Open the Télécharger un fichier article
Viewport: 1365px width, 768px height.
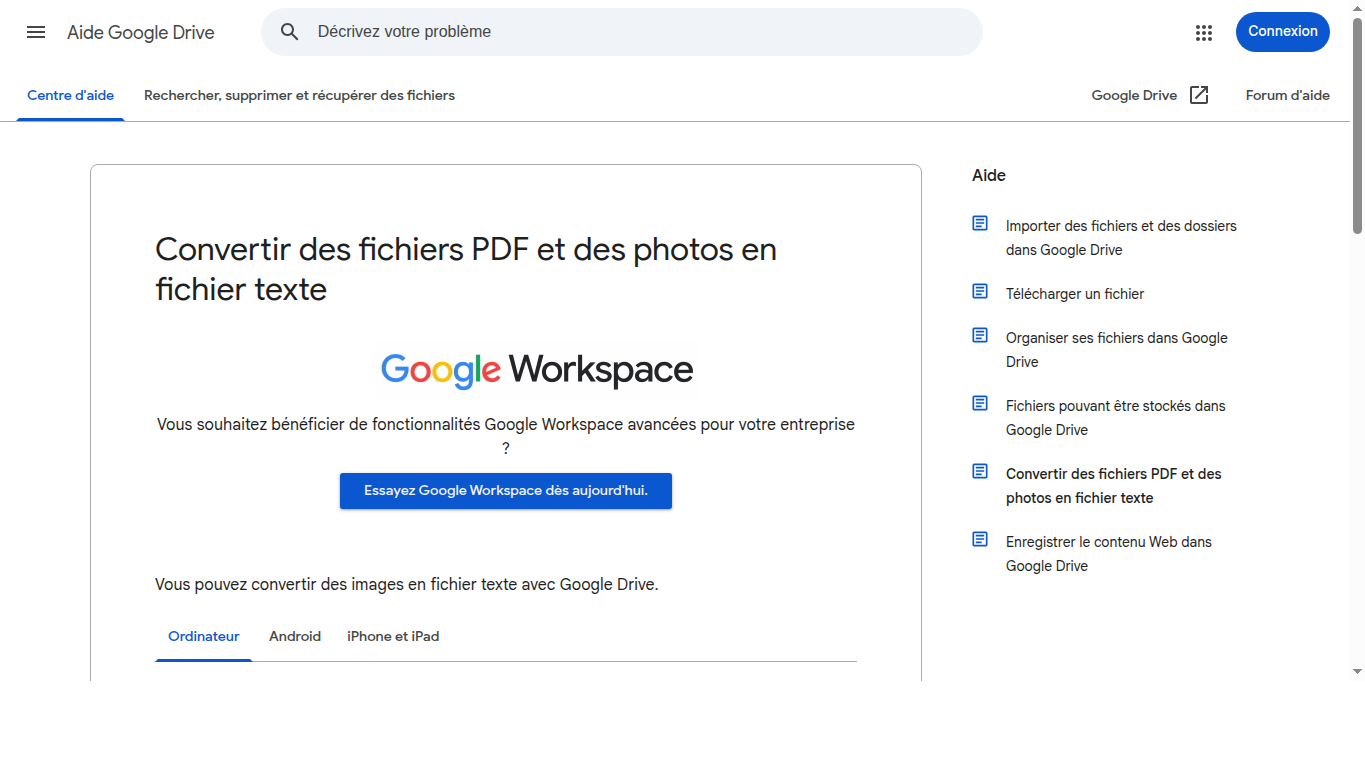tap(1075, 294)
